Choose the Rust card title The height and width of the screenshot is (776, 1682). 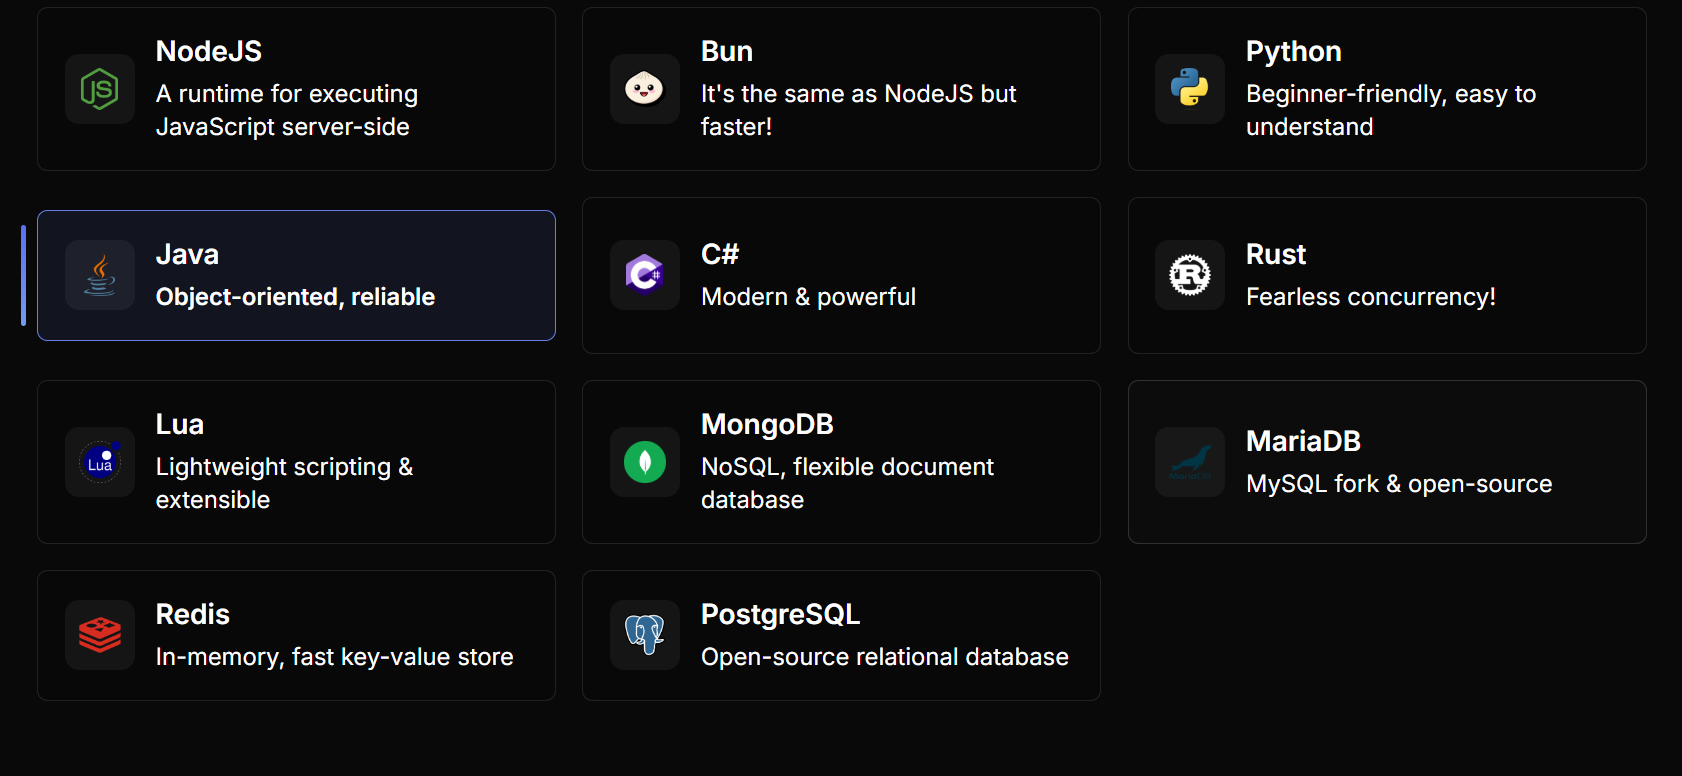coord(1276,254)
